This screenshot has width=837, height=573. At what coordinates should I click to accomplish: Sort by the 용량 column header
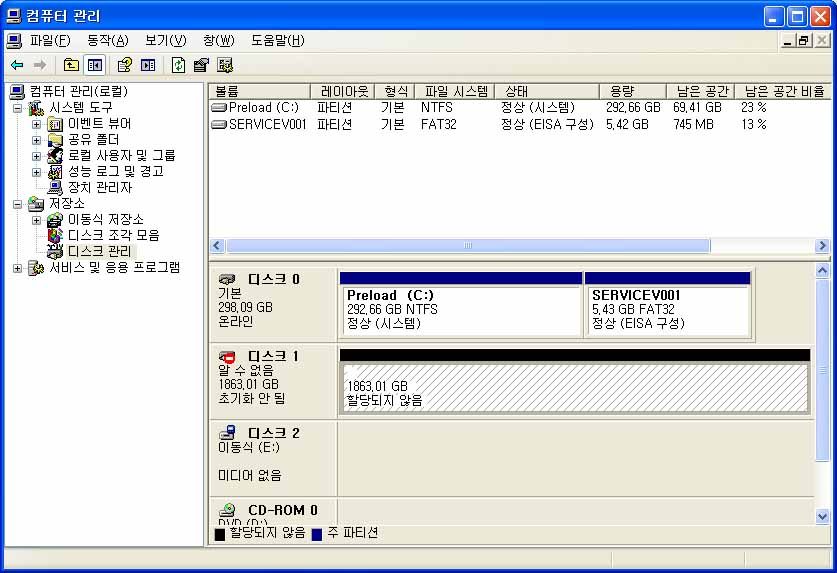pyautogui.click(x=633, y=91)
